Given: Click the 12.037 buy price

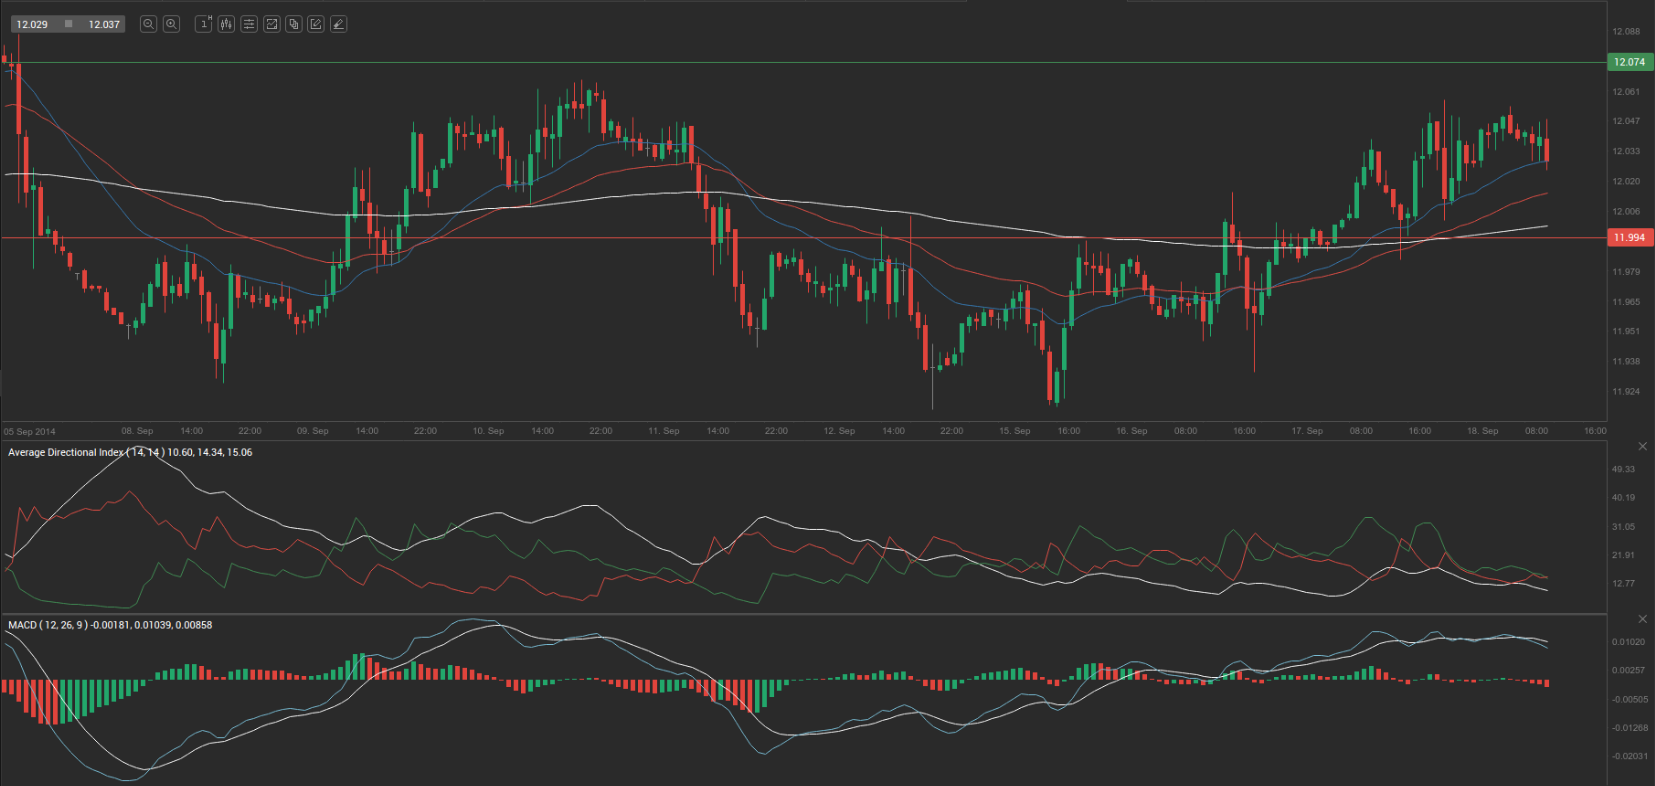Looking at the screenshot, I should 103,24.
